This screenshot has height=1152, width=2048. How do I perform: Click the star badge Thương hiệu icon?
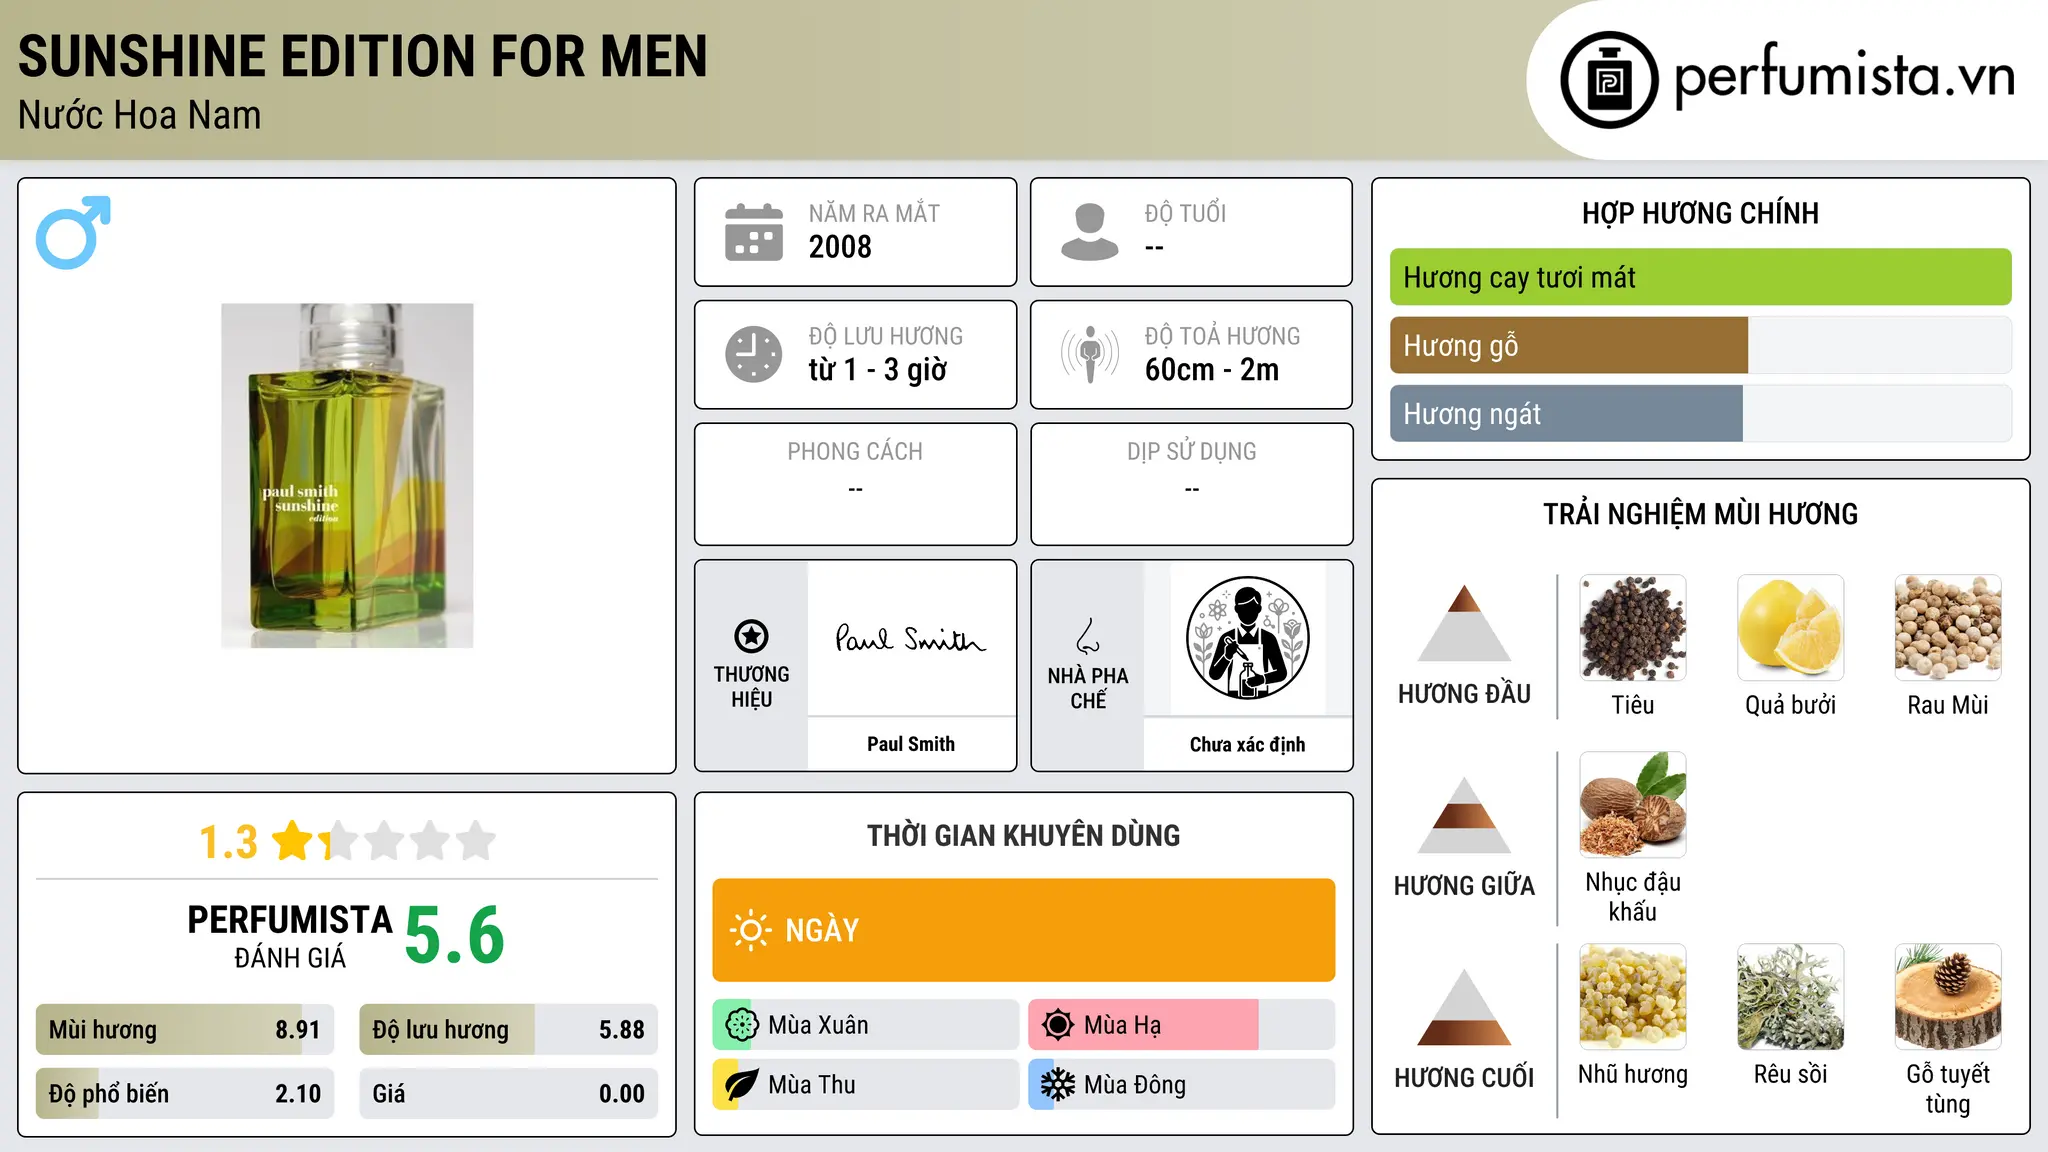click(751, 636)
